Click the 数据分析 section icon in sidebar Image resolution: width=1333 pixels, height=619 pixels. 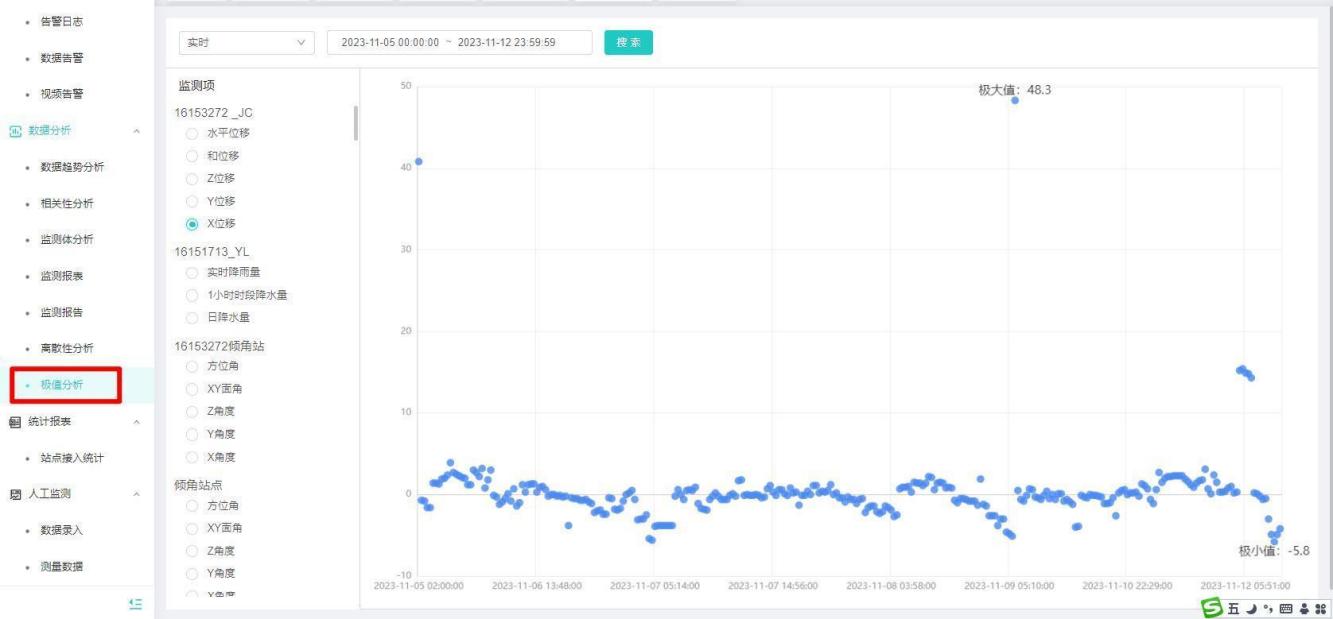15,130
